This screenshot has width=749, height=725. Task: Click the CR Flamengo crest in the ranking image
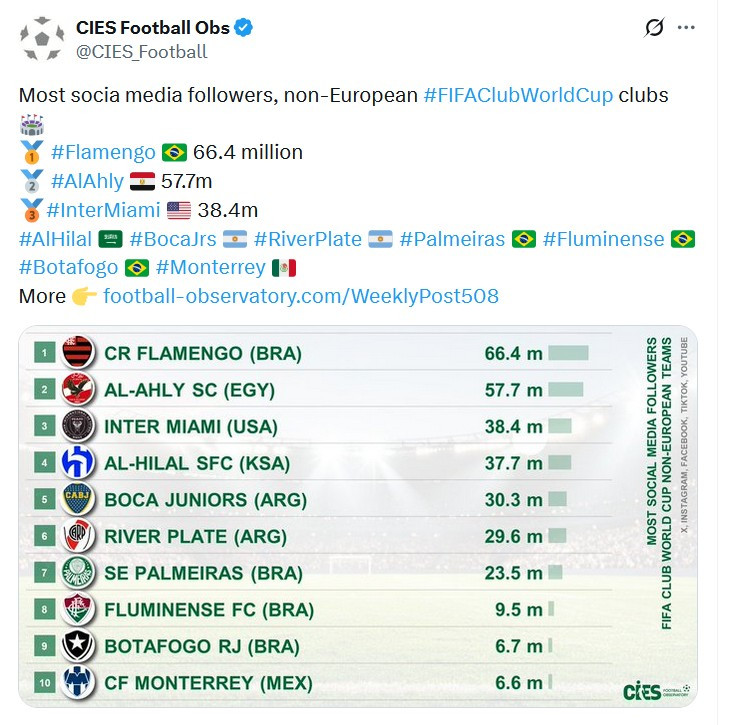click(x=77, y=352)
